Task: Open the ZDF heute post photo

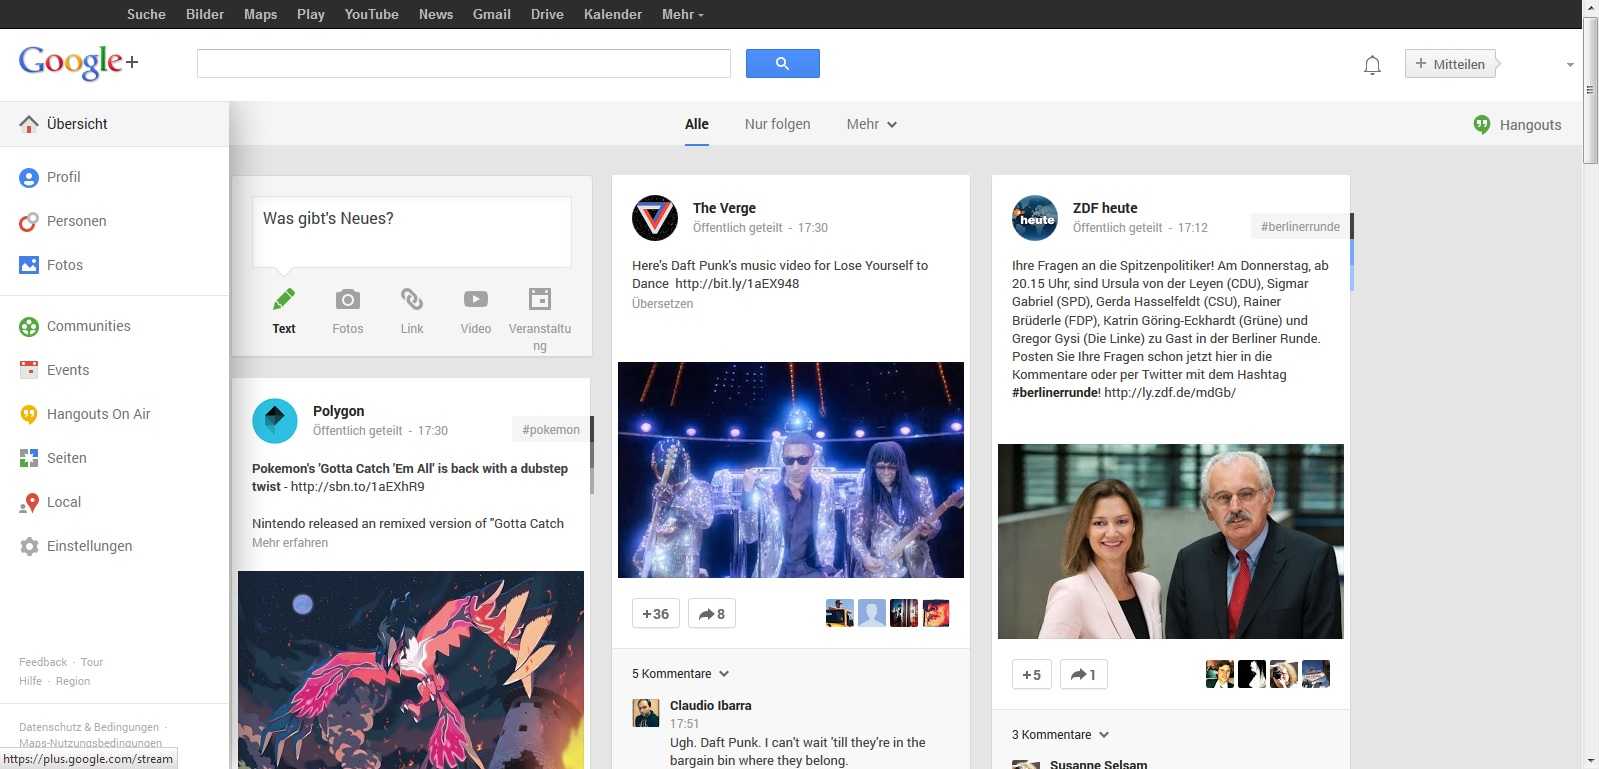Action: click(x=1171, y=541)
